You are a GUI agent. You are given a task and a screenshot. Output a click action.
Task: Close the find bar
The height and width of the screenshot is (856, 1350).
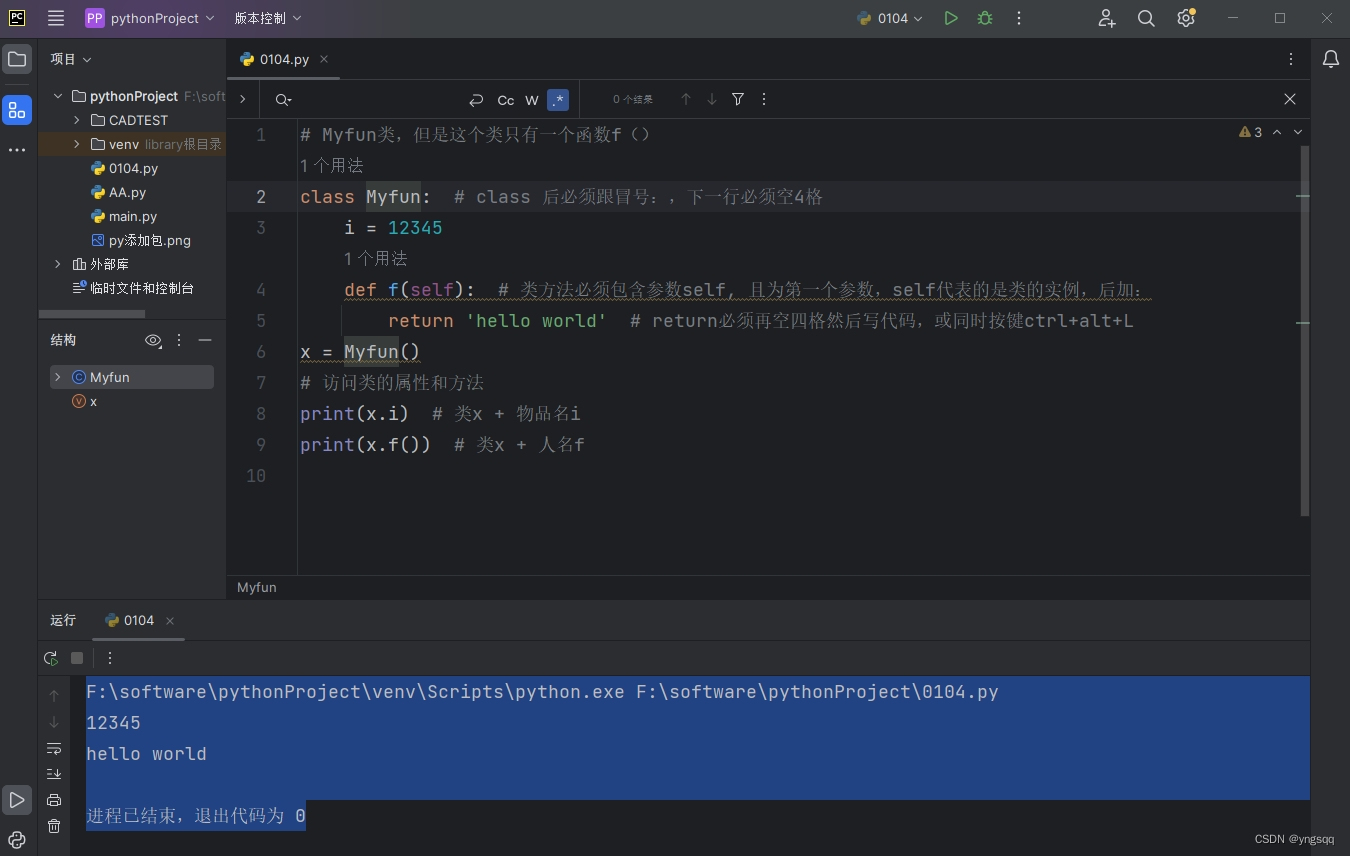pos(1290,99)
